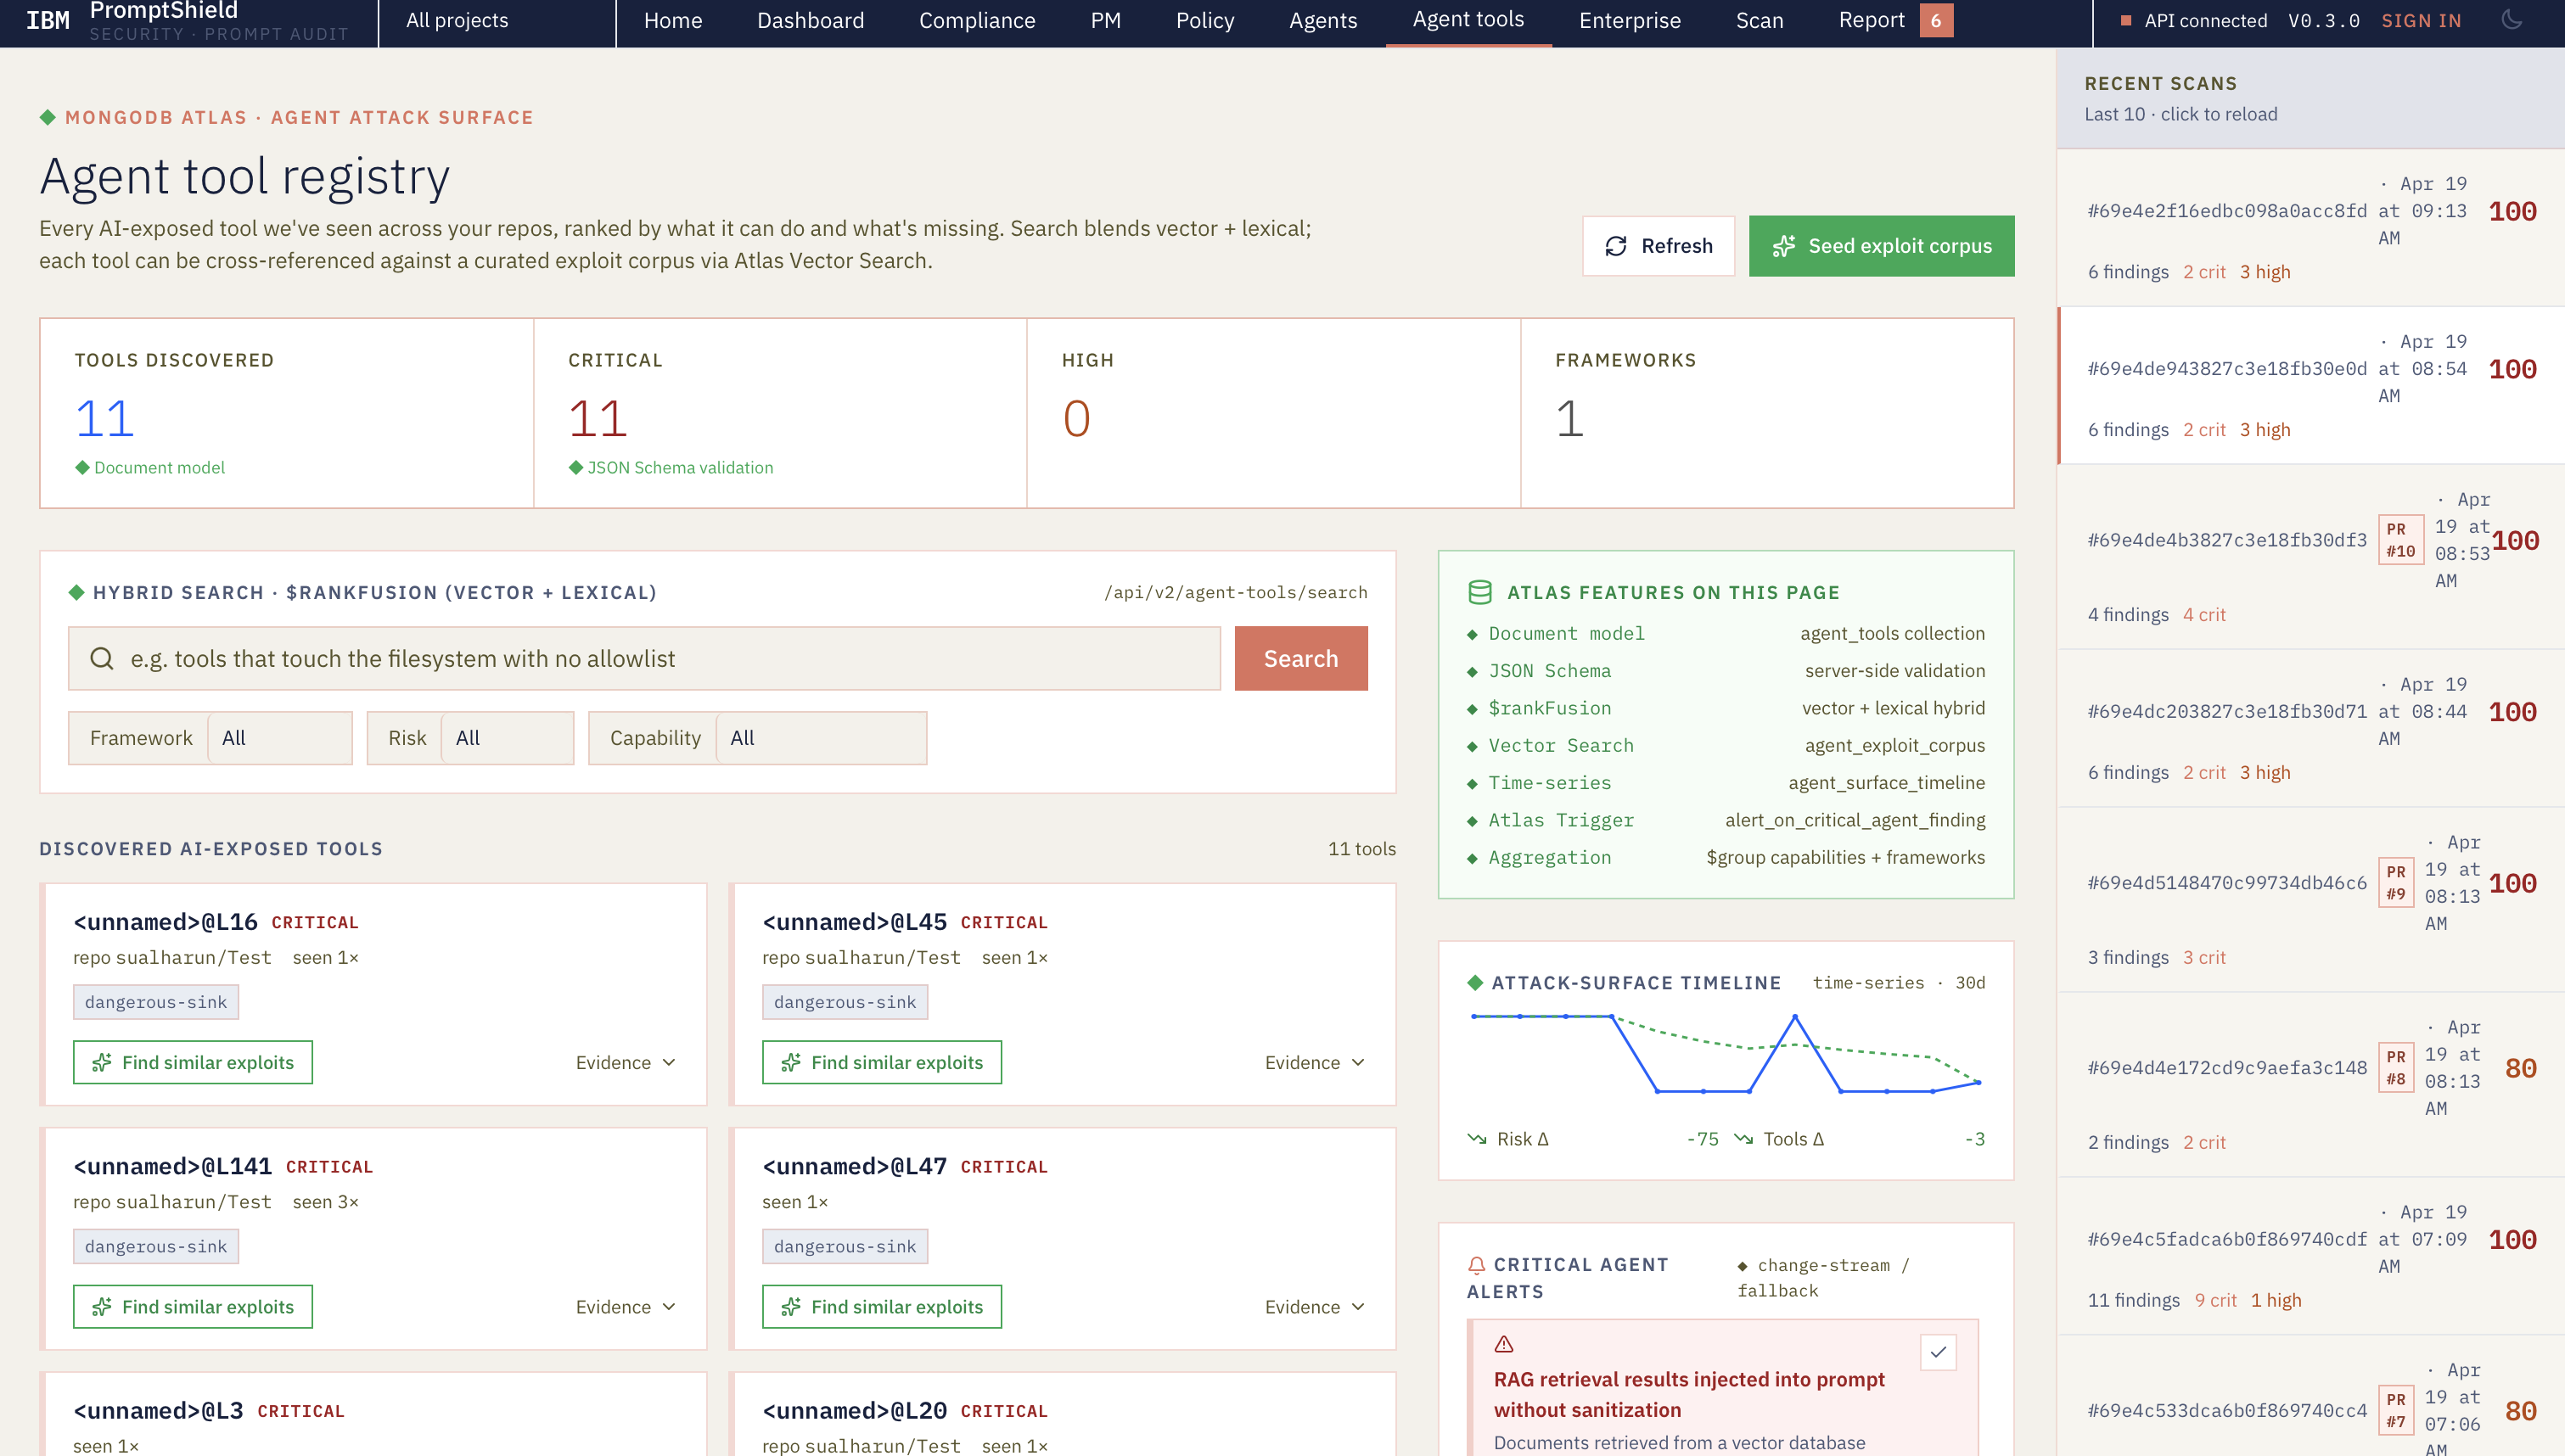Click the Atlas features database icon
The width and height of the screenshot is (2565, 1456).
click(1480, 592)
